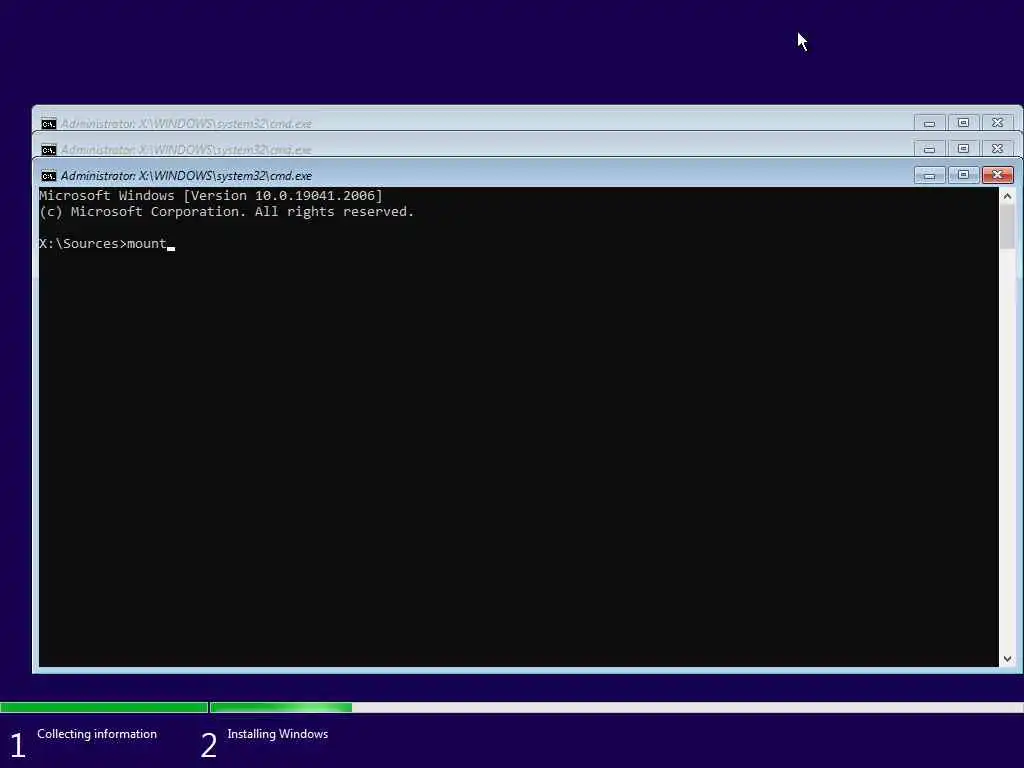Maximize the front cmd.exe window

[963, 175]
